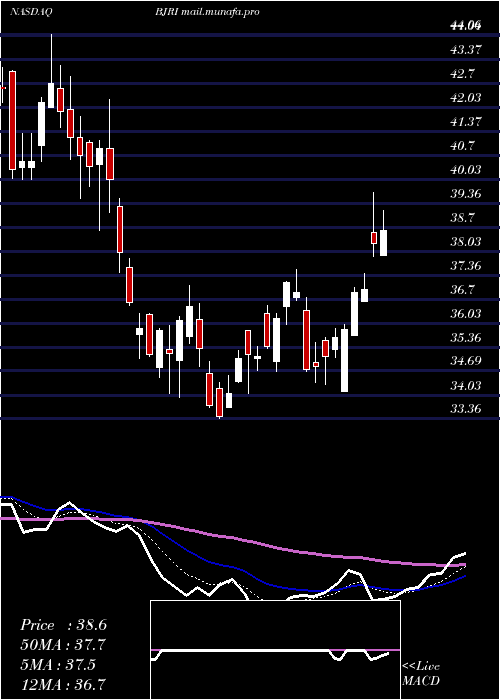Click the 34.03 price axis label
This screenshot has height=700, width=500.
click(466, 385)
